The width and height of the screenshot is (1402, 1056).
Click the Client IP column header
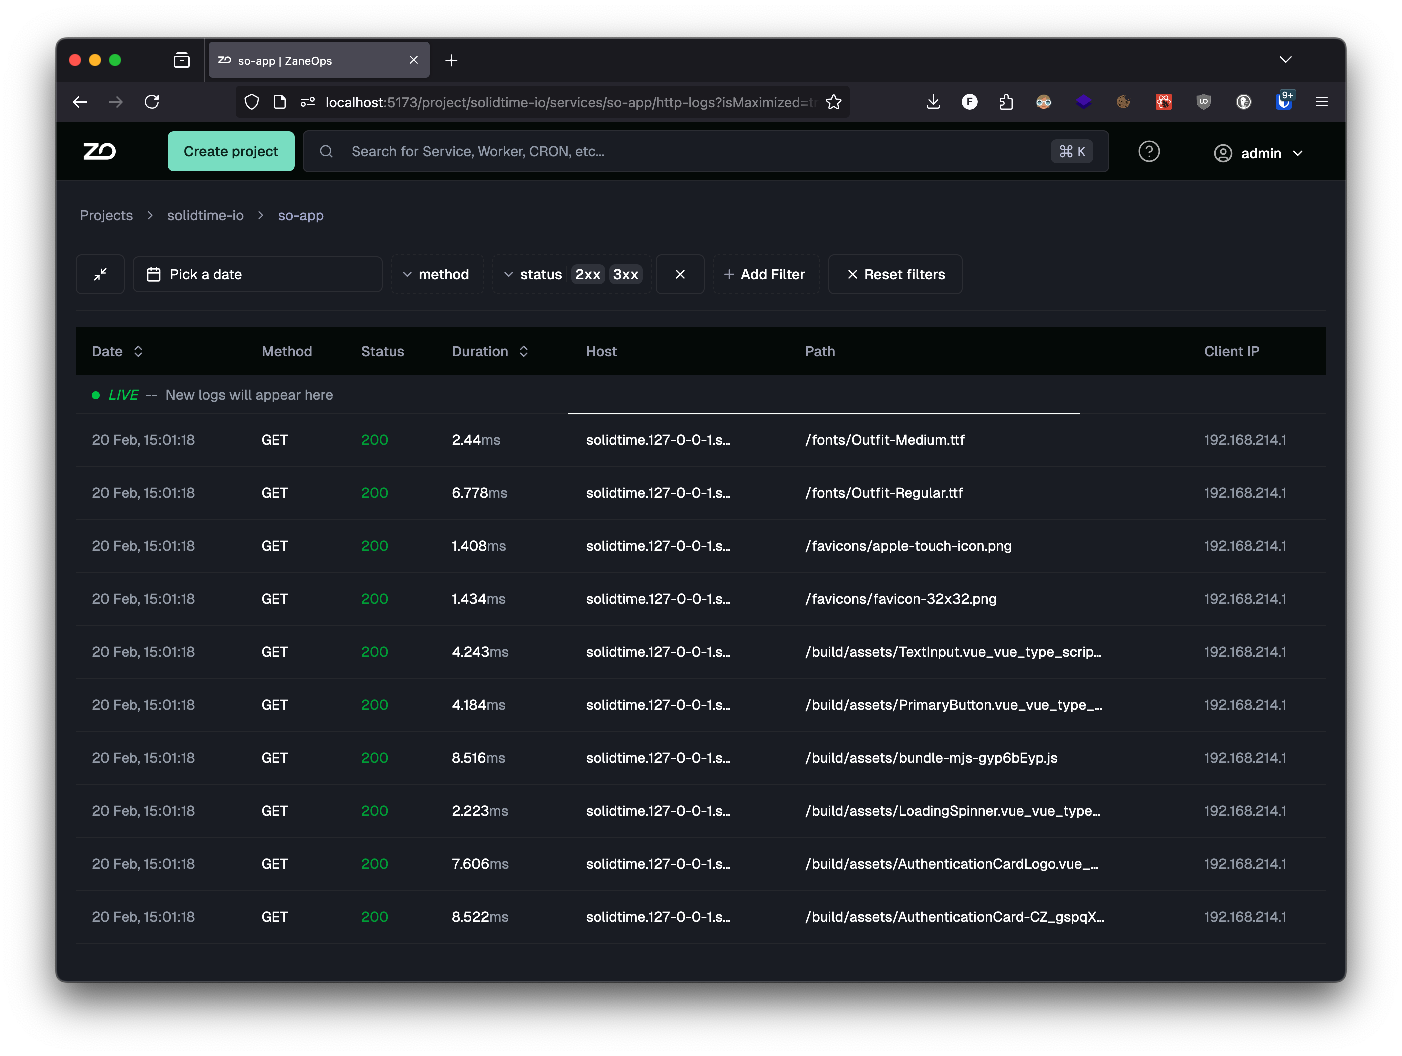(x=1232, y=351)
